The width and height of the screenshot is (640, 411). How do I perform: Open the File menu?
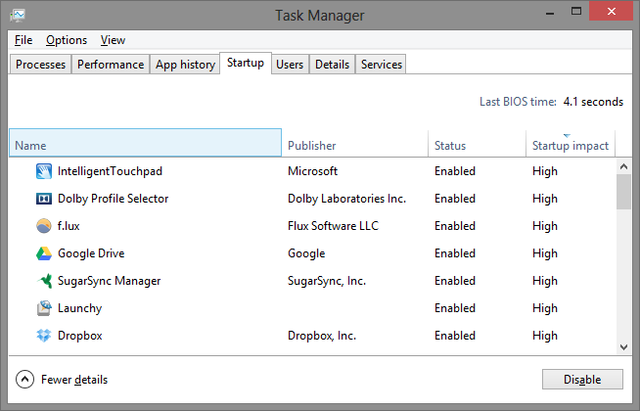23,40
